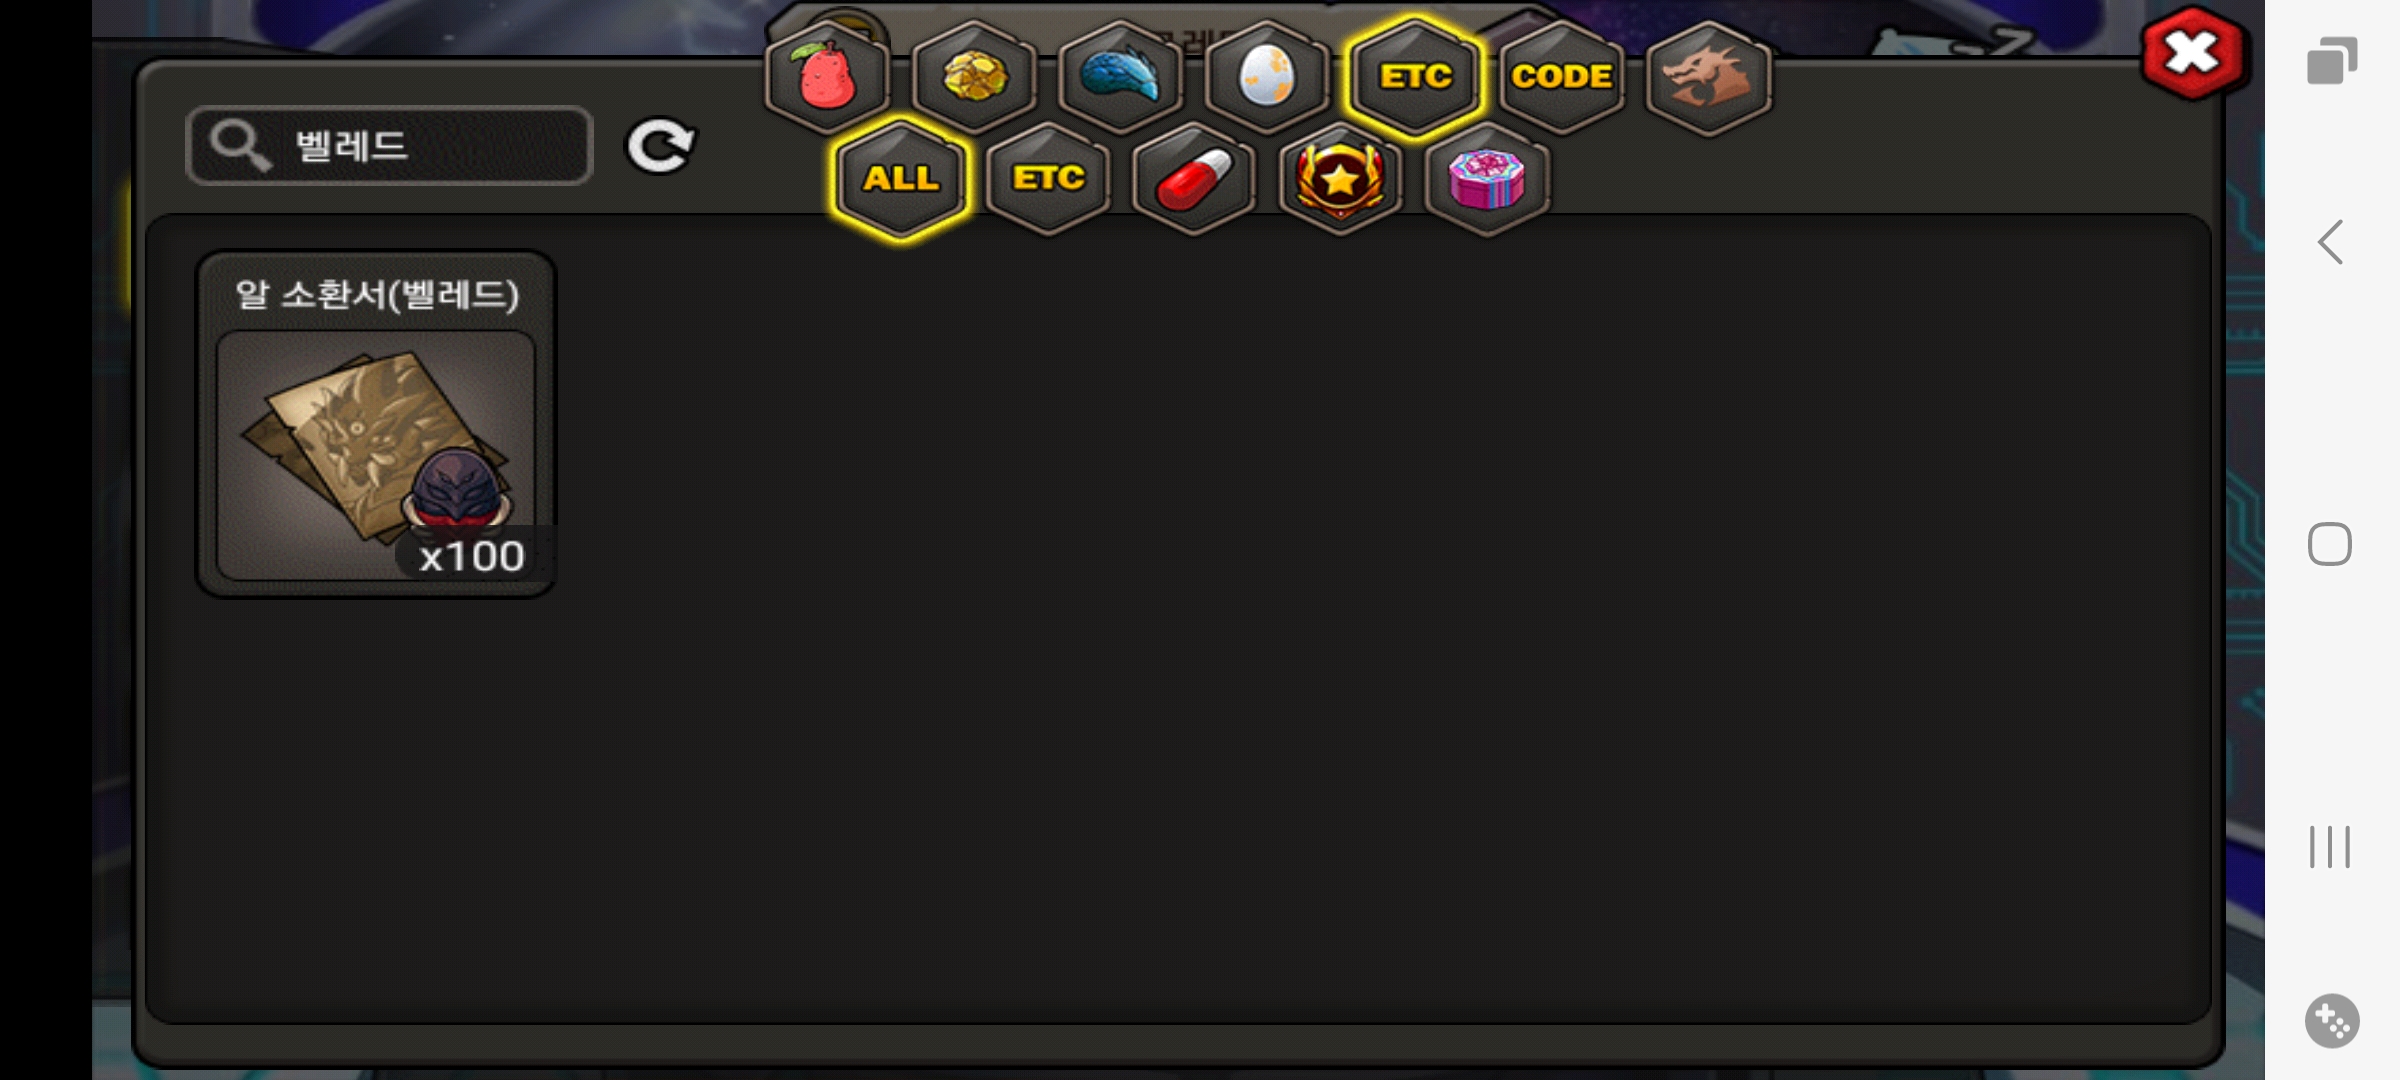Tap the Android home button

tap(2330, 544)
